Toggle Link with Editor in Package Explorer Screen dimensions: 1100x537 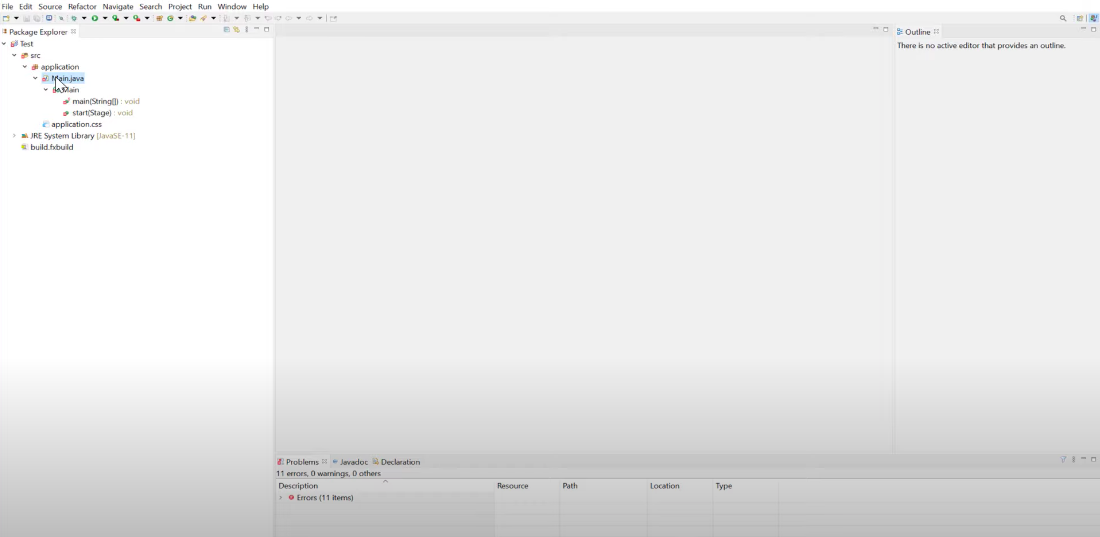[236, 29]
